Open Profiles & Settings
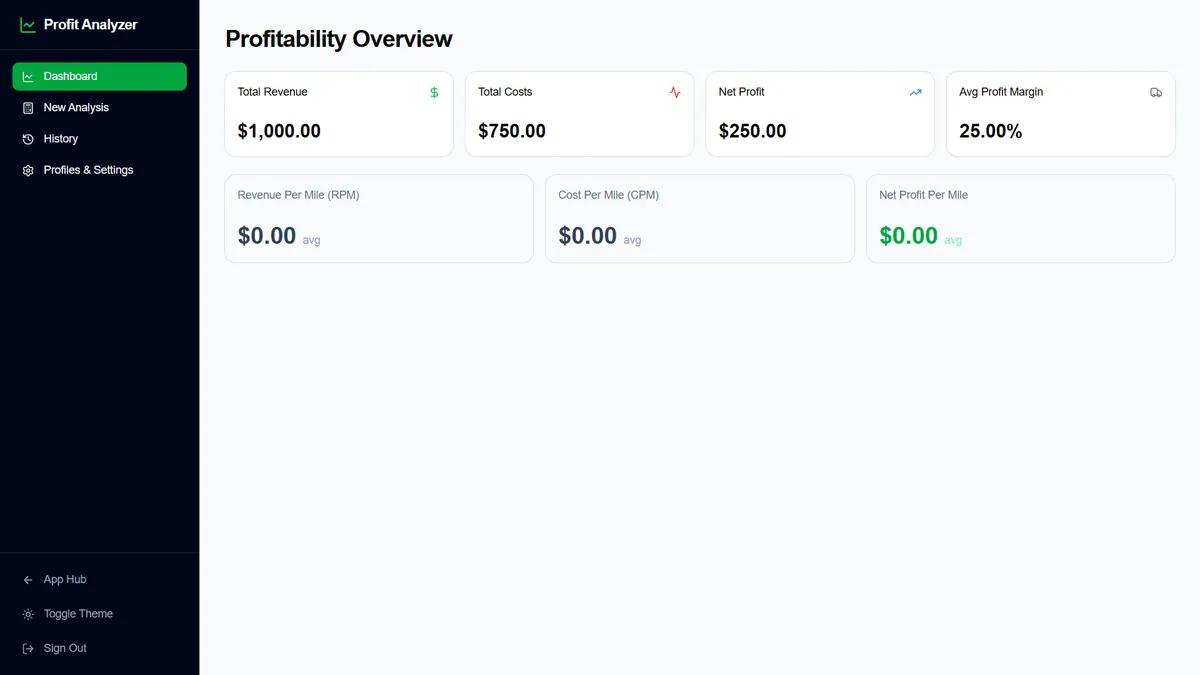 click(x=100, y=170)
